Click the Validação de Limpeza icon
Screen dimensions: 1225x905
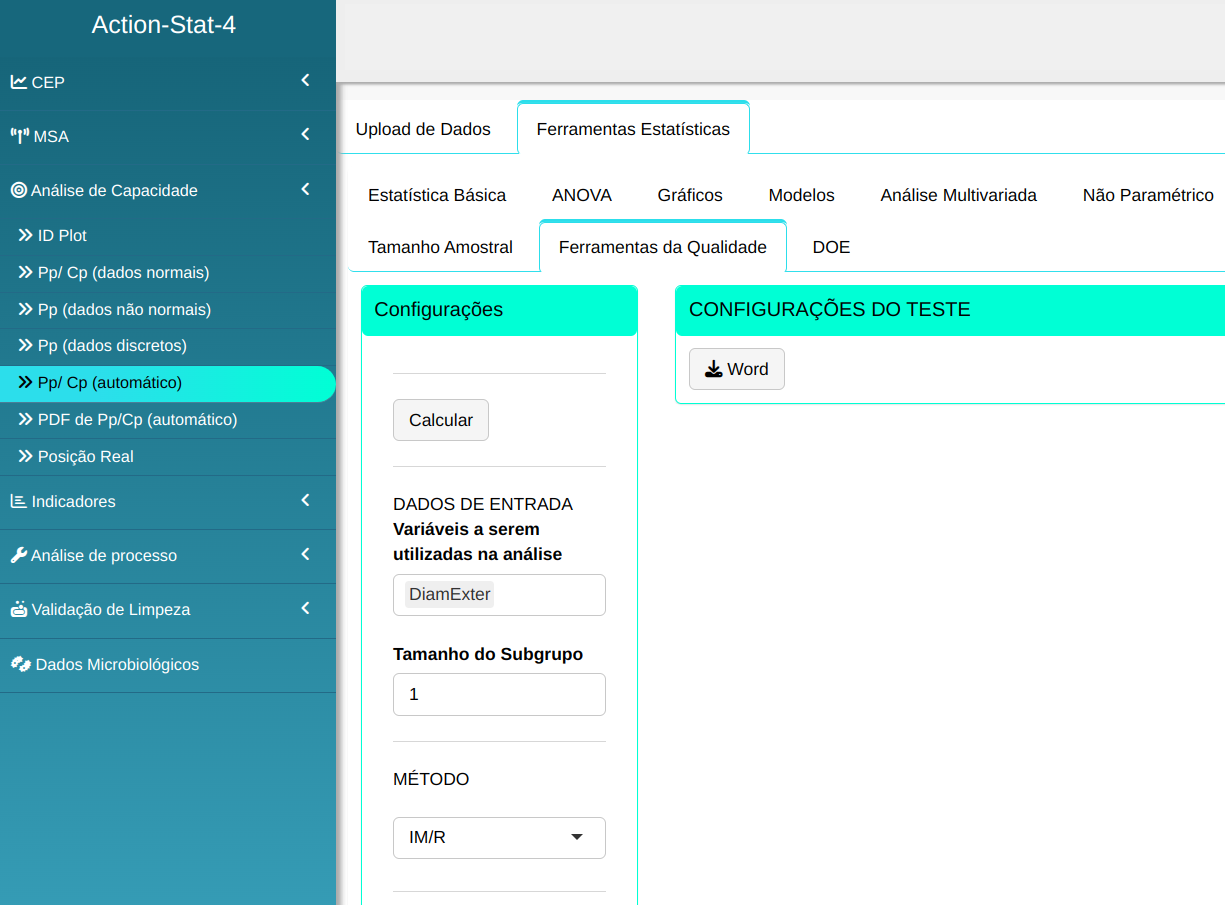point(19,609)
